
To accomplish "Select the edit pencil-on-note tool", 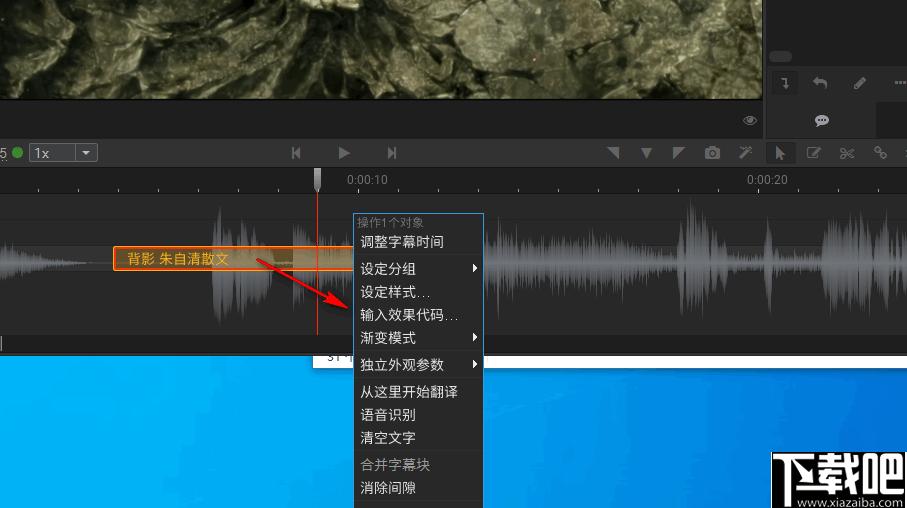I will point(813,153).
